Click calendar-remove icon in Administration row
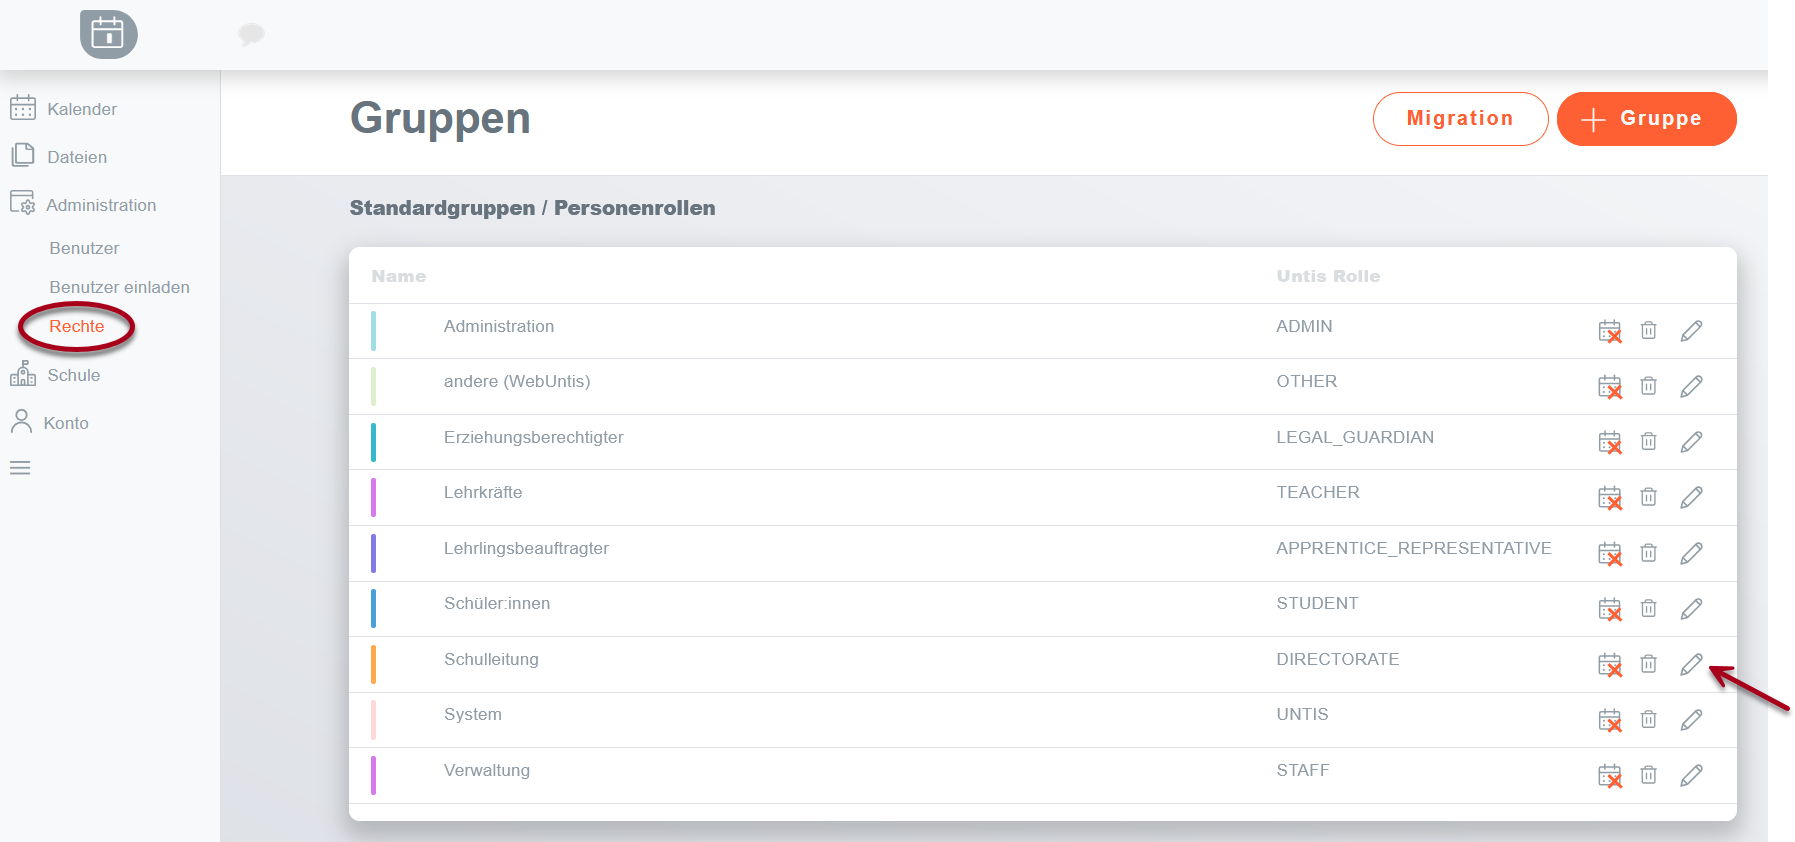Viewport: 1795px width, 842px height. point(1609,331)
